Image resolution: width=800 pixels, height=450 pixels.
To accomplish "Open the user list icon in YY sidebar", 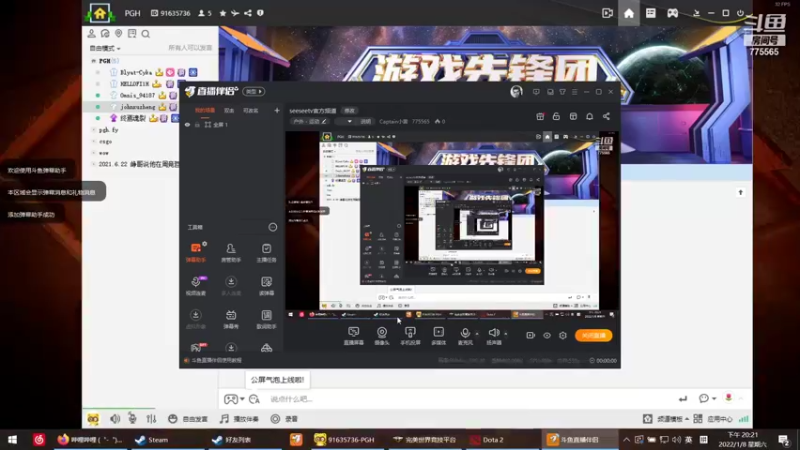I will tap(91, 34).
